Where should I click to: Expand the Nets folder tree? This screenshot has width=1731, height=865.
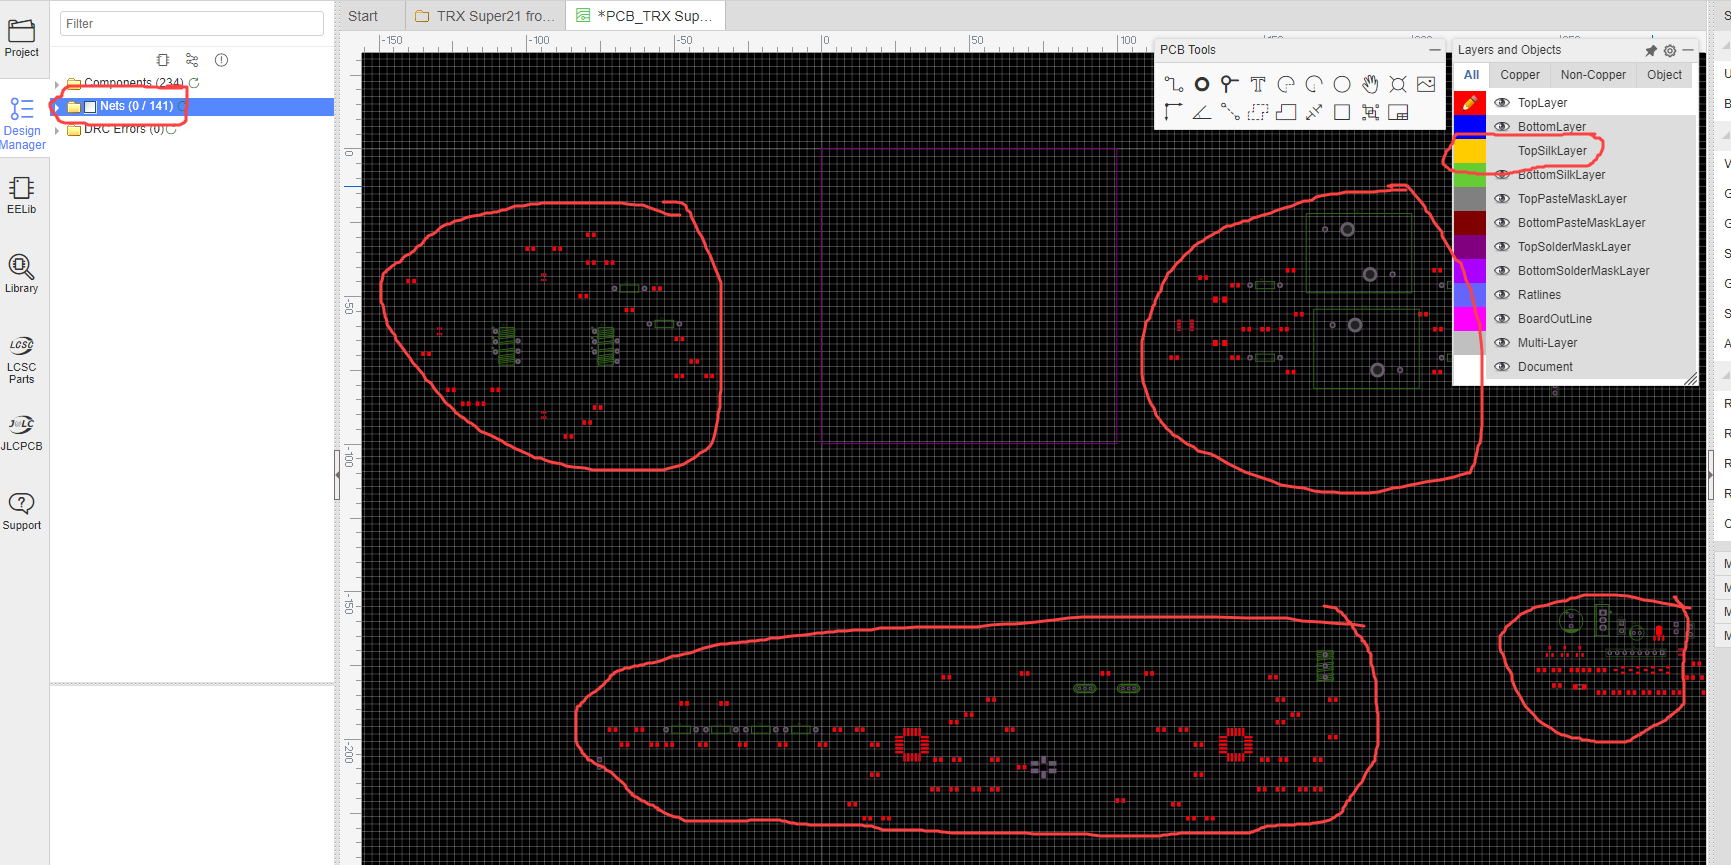(x=57, y=107)
